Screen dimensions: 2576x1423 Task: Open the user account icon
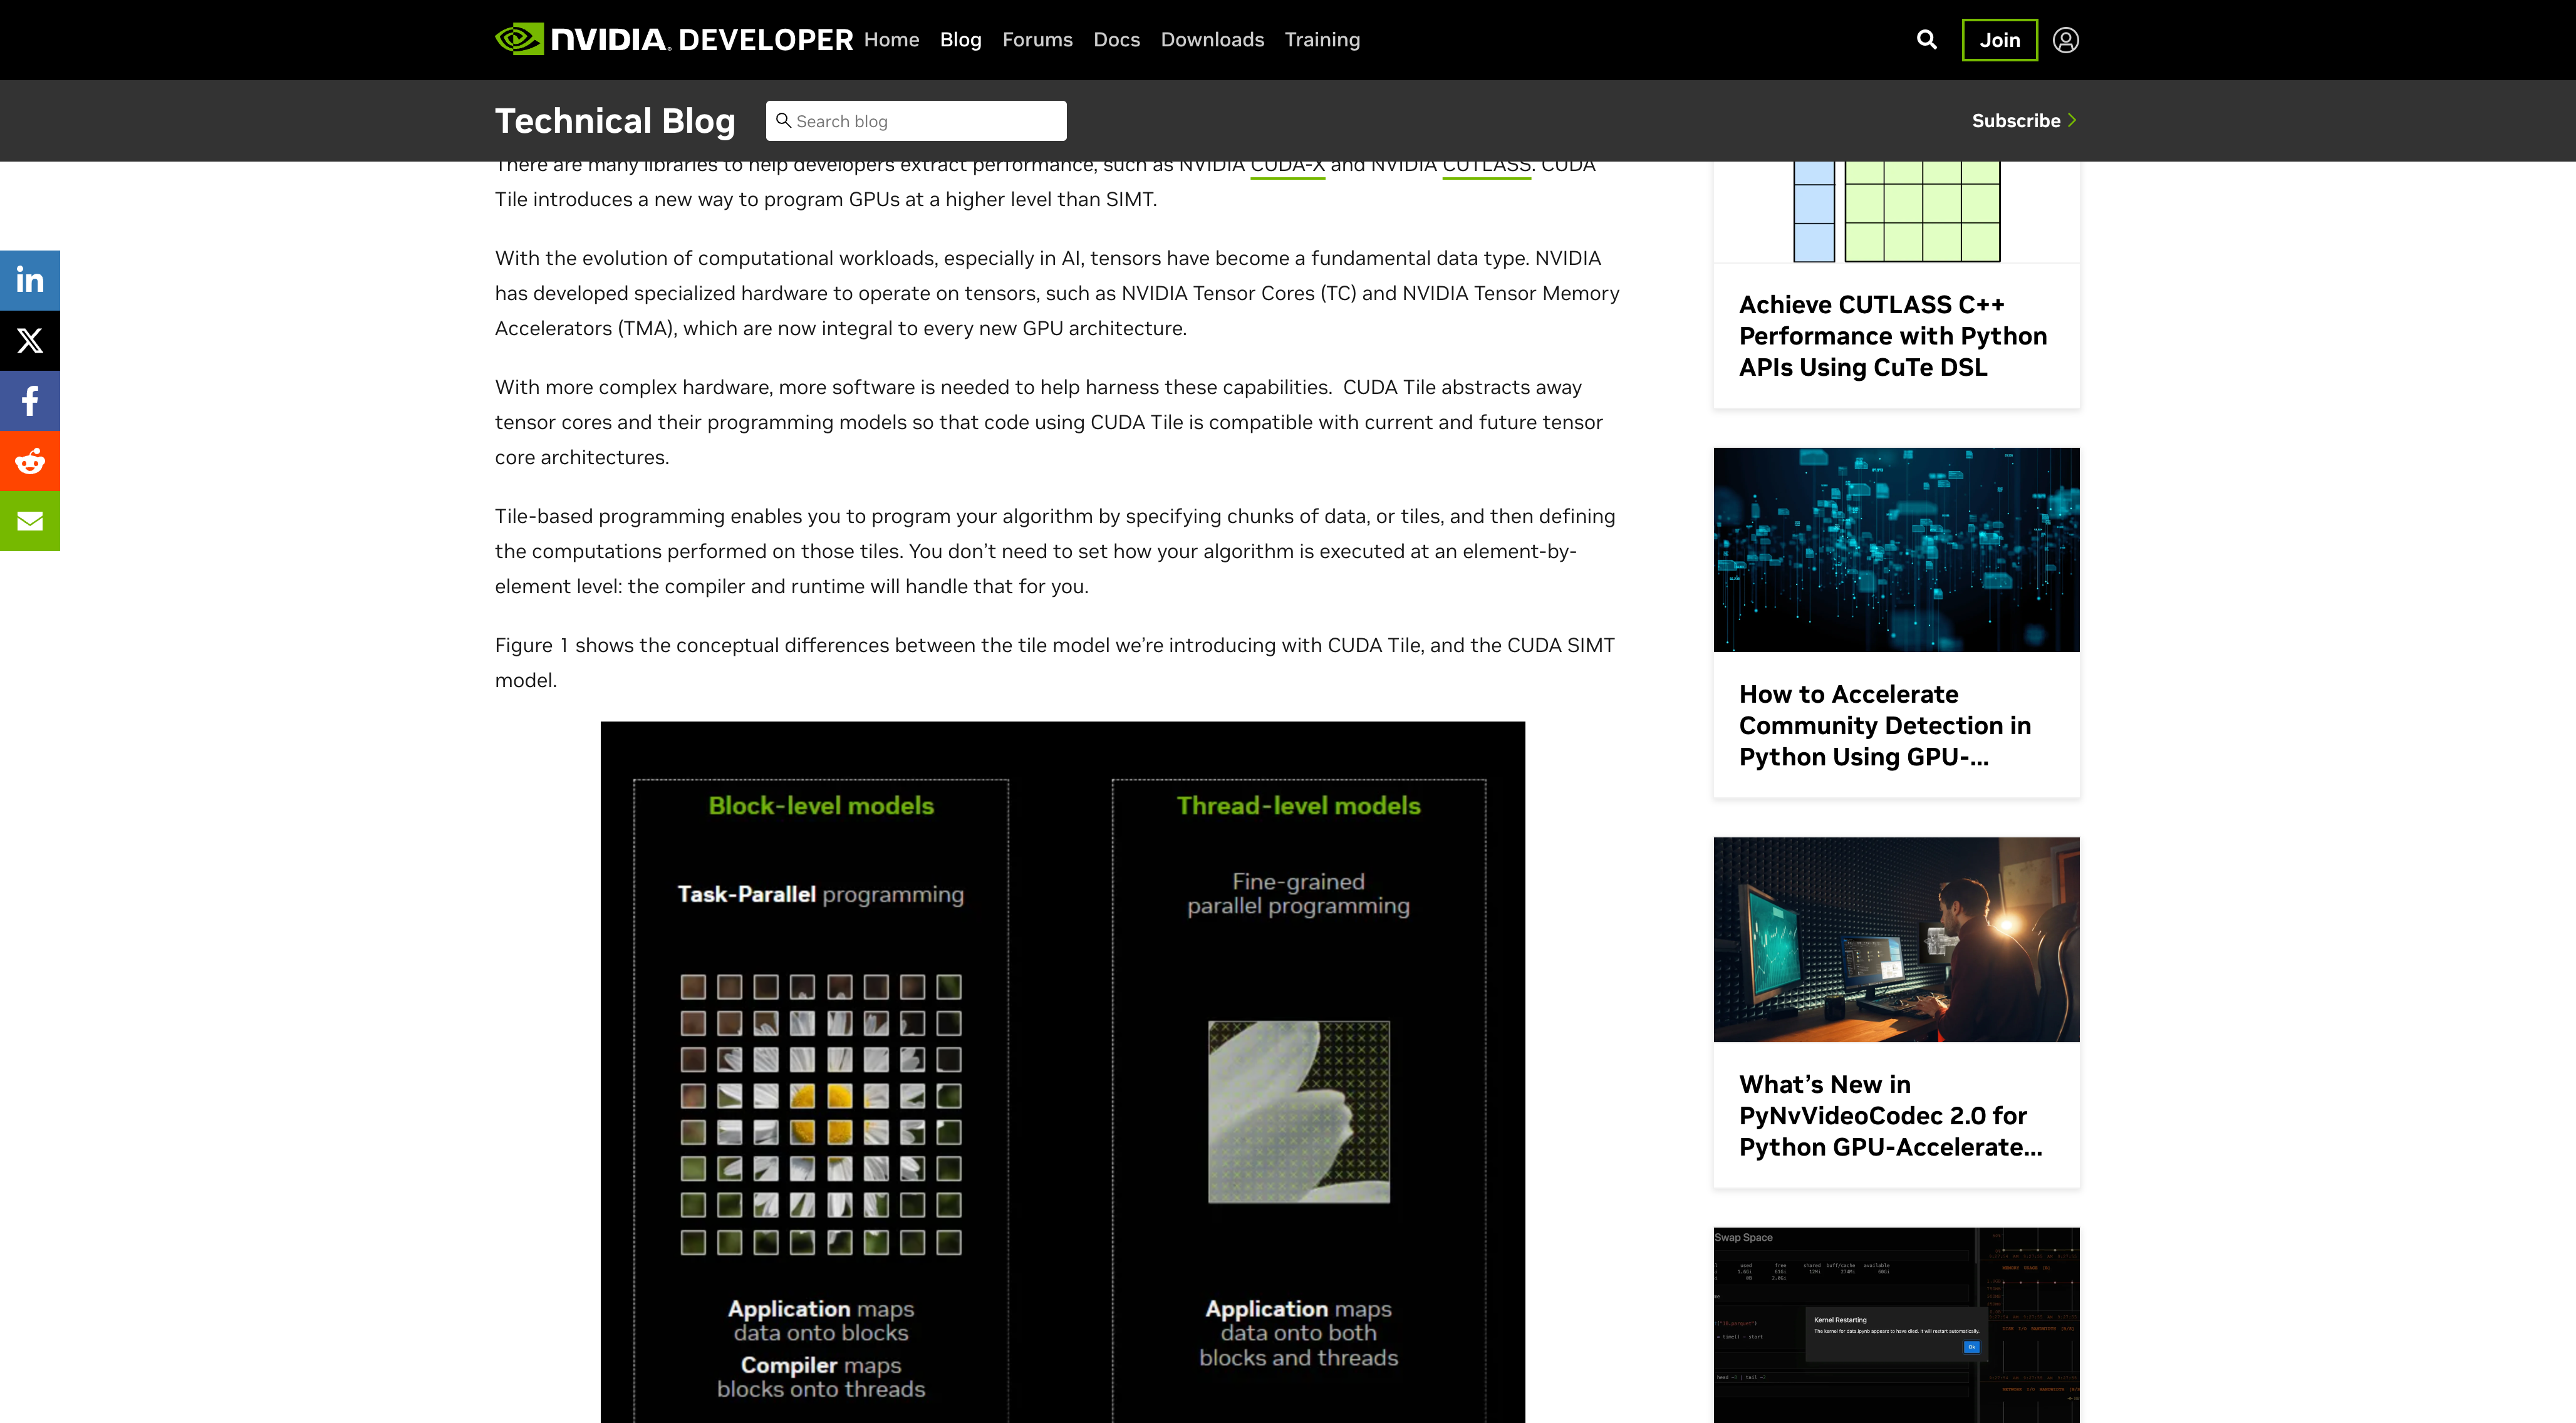pos(2065,40)
